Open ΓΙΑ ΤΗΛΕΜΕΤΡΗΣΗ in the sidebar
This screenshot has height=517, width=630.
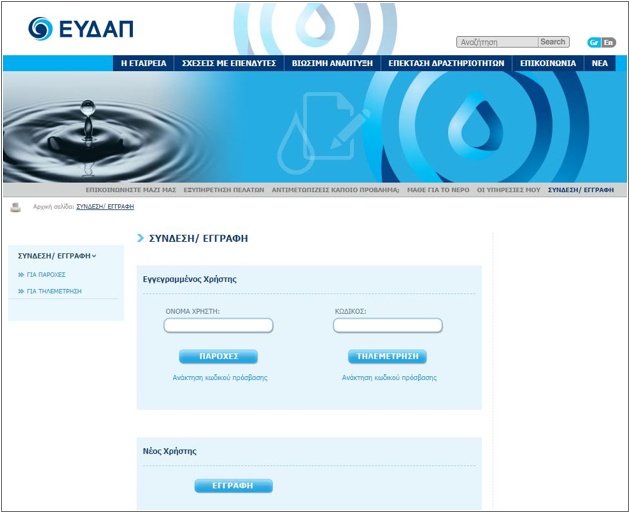tap(54, 291)
